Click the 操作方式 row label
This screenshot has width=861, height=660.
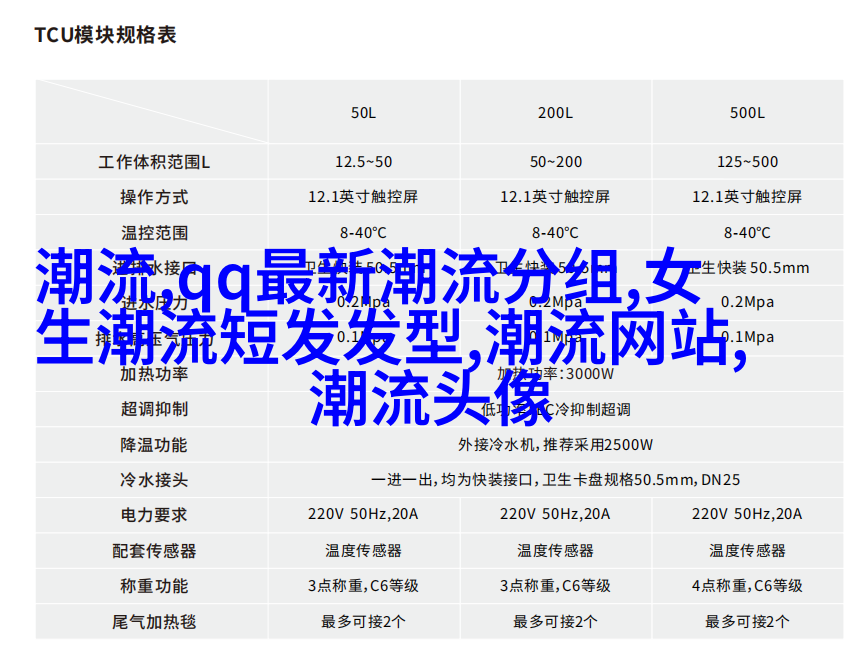pyautogui.click(x=154, y=197)
